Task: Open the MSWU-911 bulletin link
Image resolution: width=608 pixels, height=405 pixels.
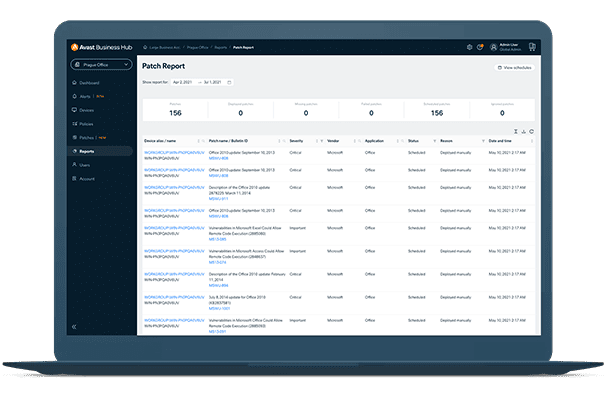Action: [219, 199]
